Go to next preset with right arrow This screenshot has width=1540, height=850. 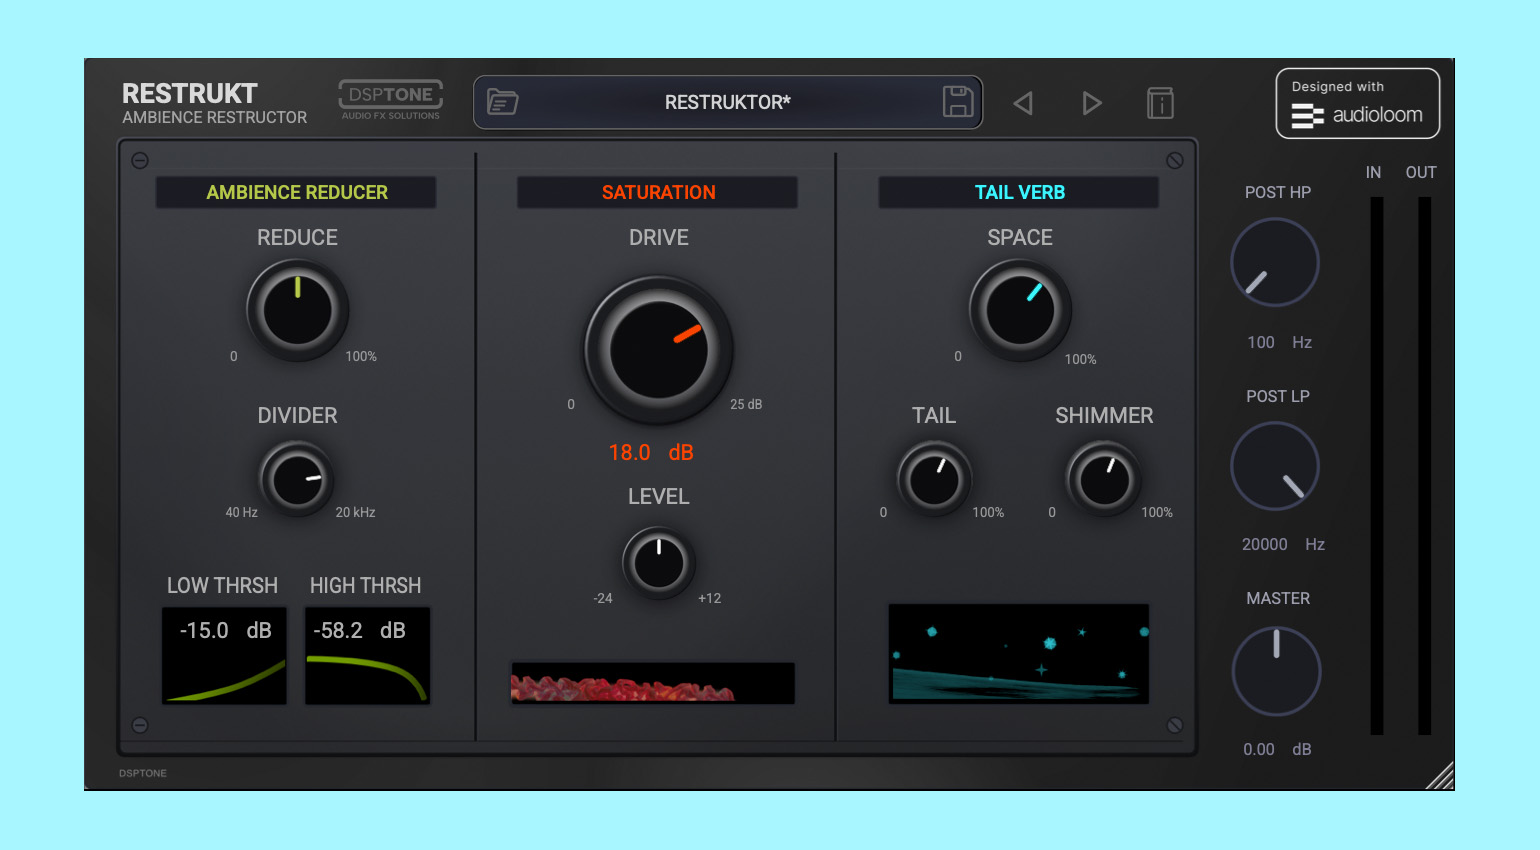tap(1092, 103)
